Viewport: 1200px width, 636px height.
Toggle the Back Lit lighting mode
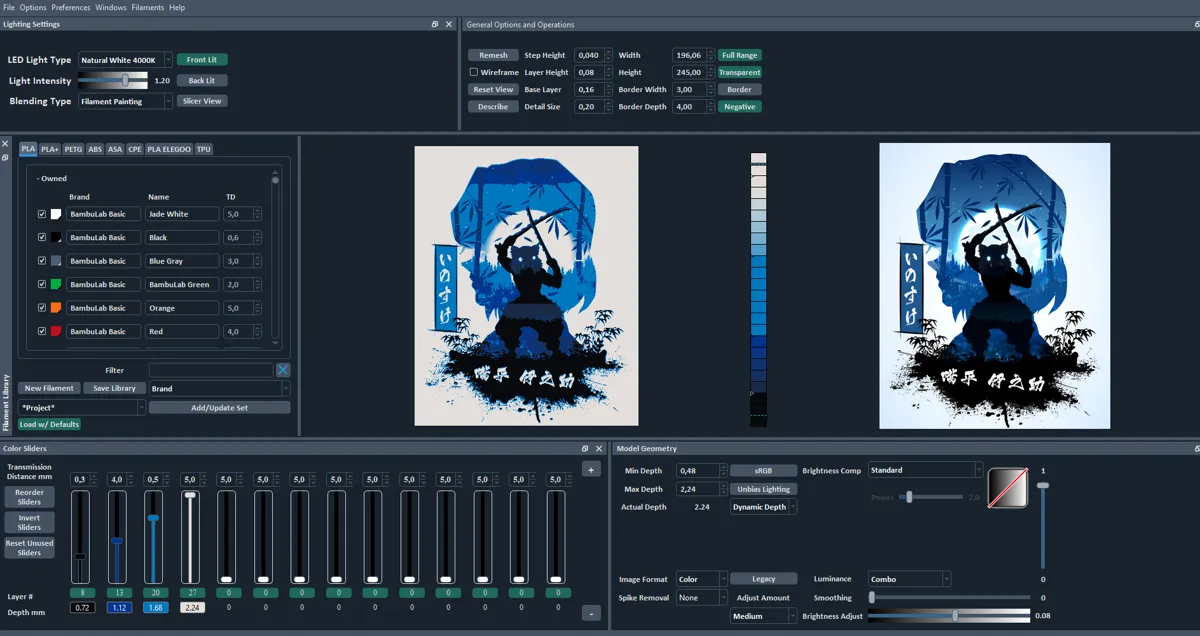(x=202, y=80)
